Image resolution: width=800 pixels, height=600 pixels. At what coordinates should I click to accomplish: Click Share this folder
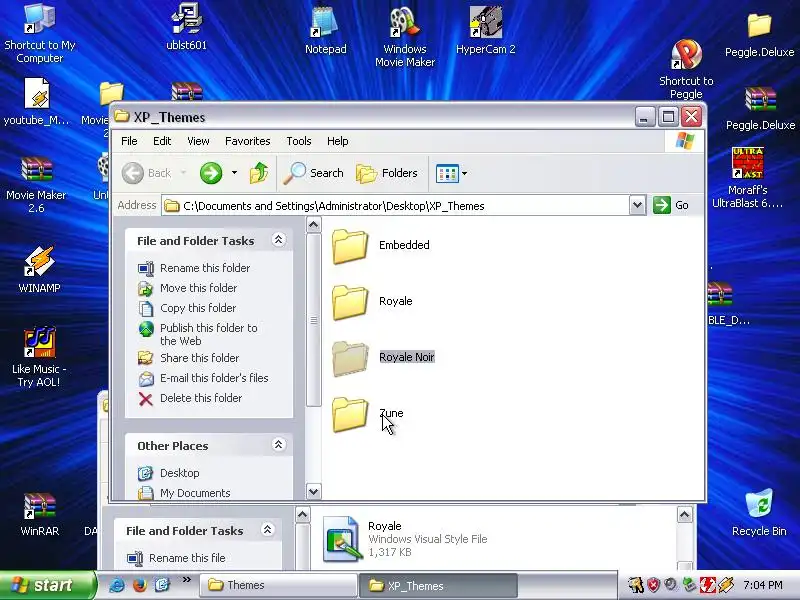188,358
